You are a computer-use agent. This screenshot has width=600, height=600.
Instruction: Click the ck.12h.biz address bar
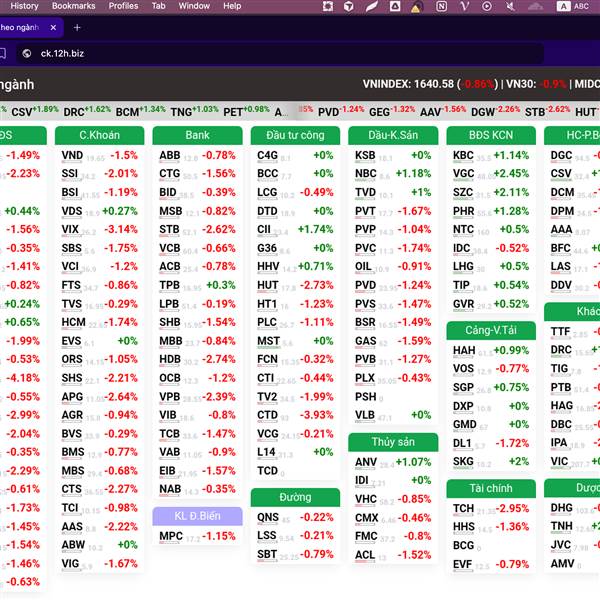(x=279, y=53)
